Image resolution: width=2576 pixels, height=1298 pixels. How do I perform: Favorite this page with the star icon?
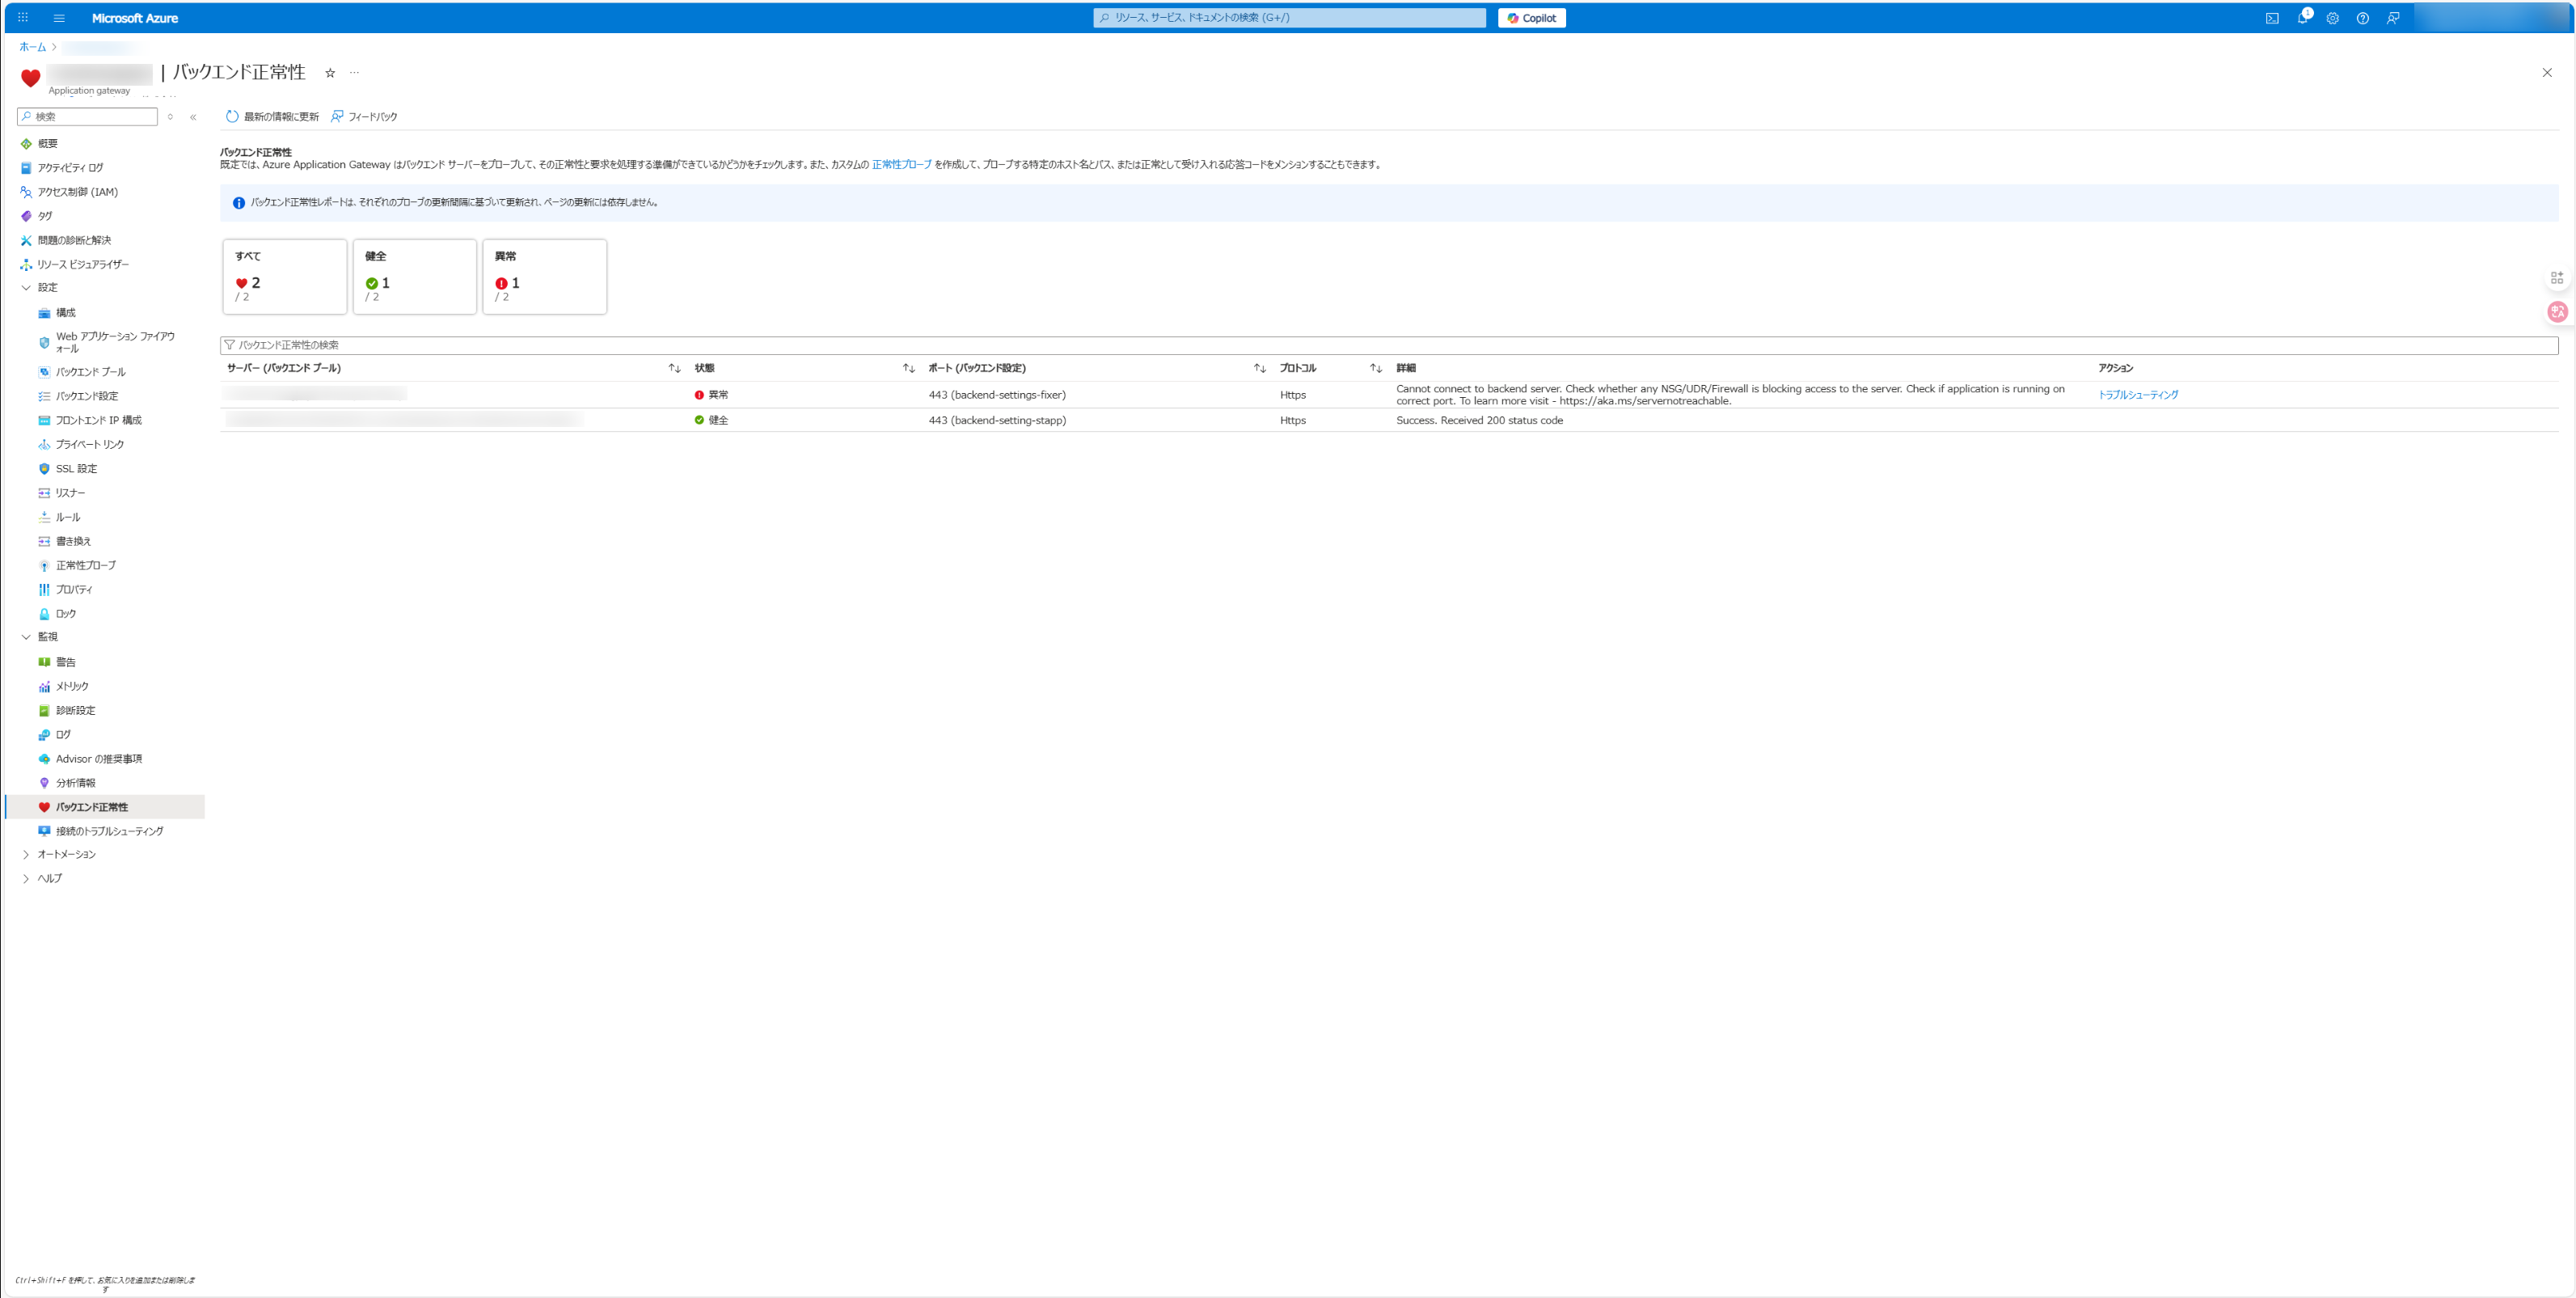[x=330, y=73]
